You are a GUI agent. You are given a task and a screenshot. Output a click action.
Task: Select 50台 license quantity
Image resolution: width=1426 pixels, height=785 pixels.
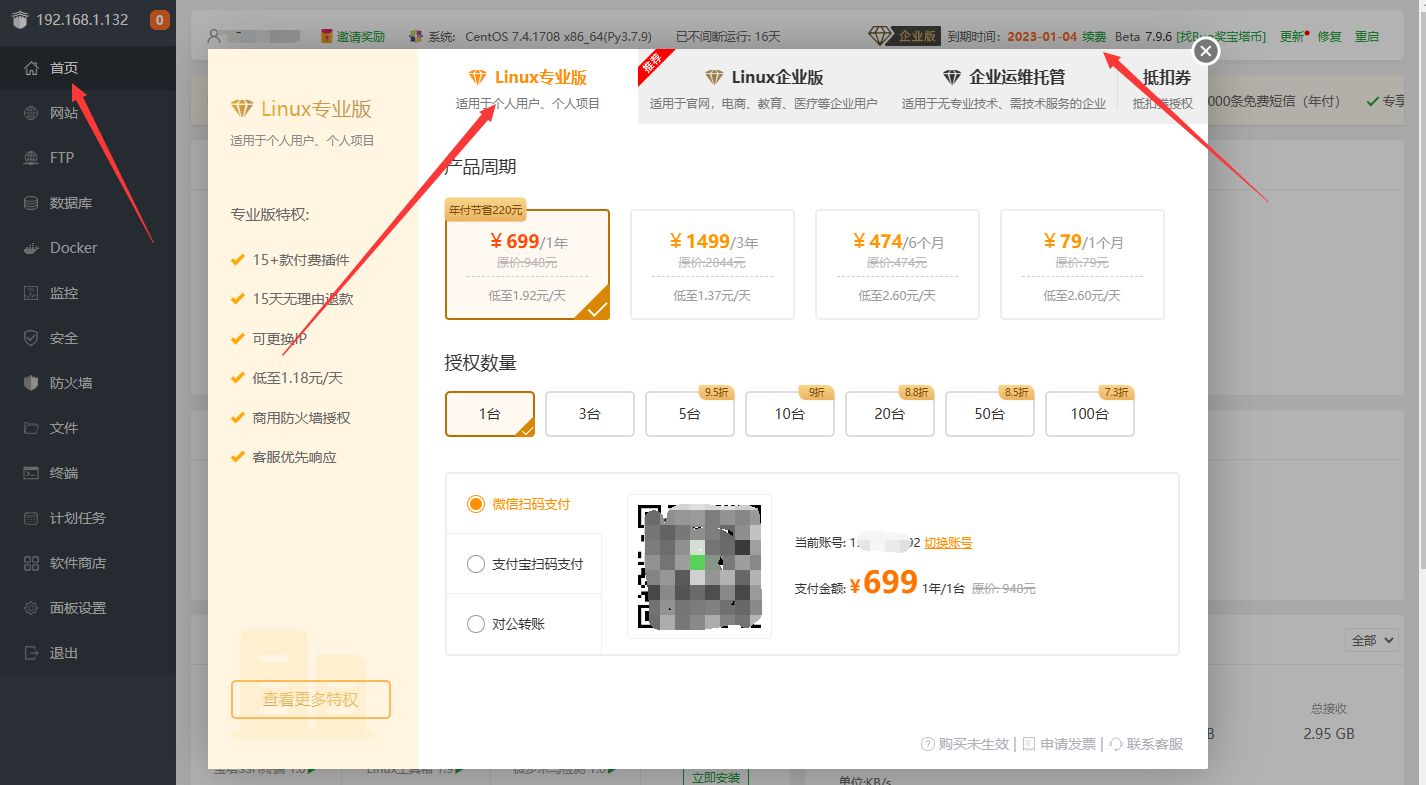[990, 414]
